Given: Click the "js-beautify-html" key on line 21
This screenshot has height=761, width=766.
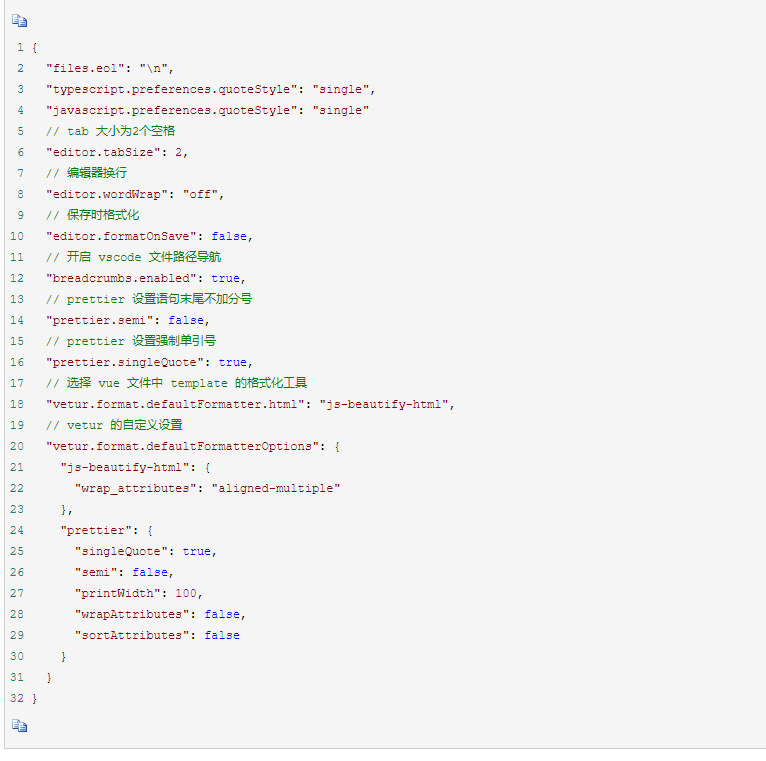Looking at the screenshot, I should tap(125, 467).
